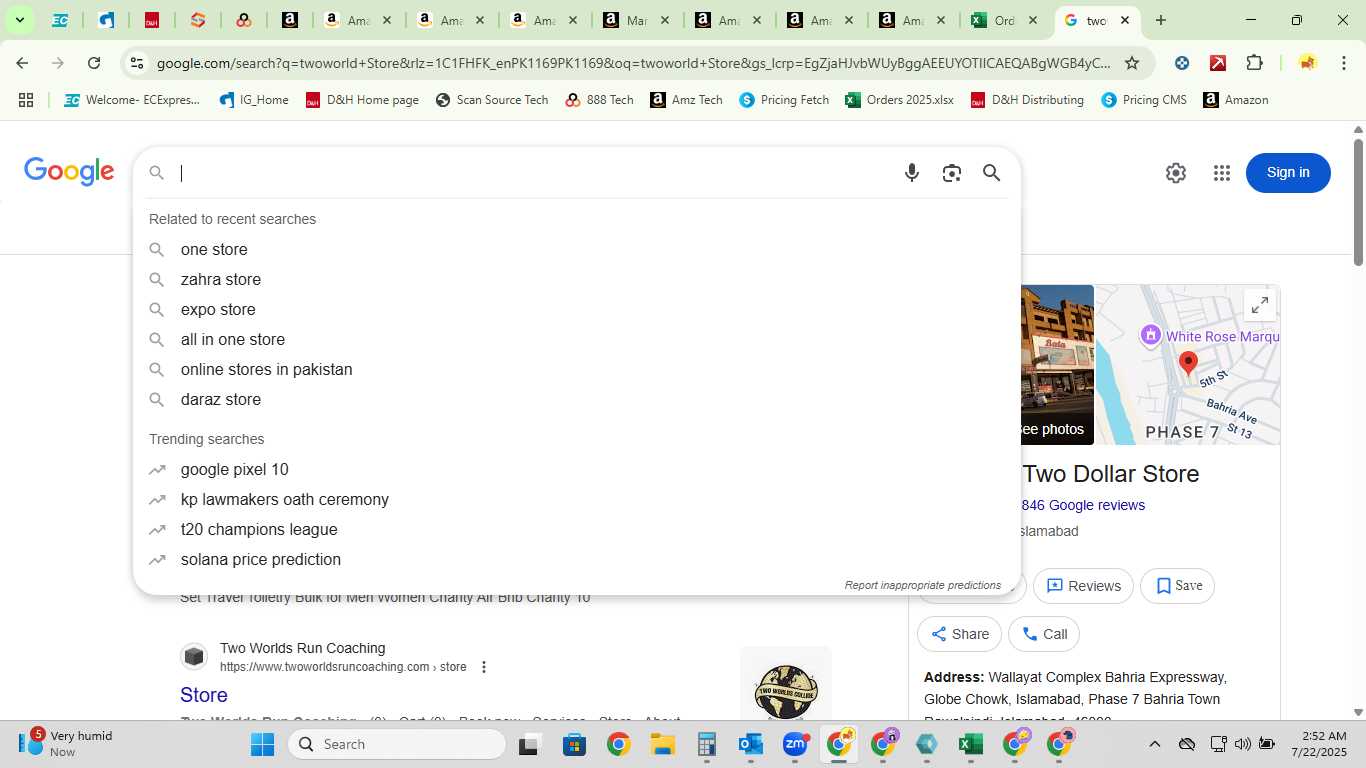Open the tab groups grid icon in the bookmarks bar

pos(26,100)
